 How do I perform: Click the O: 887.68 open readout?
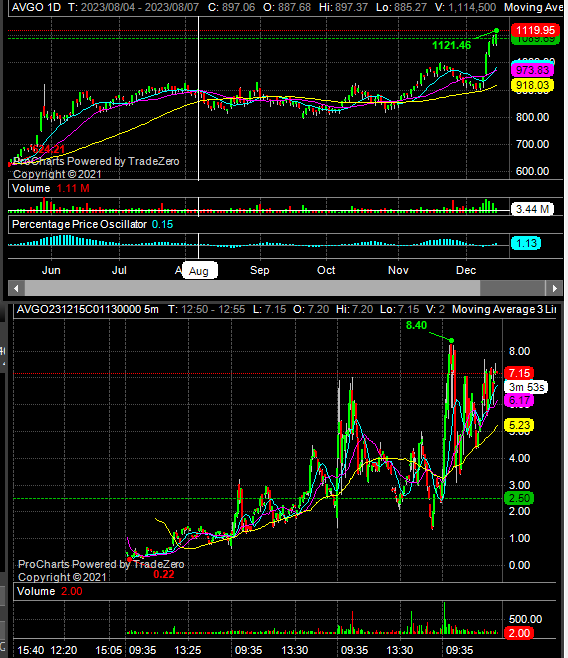[x=287, y=7]
